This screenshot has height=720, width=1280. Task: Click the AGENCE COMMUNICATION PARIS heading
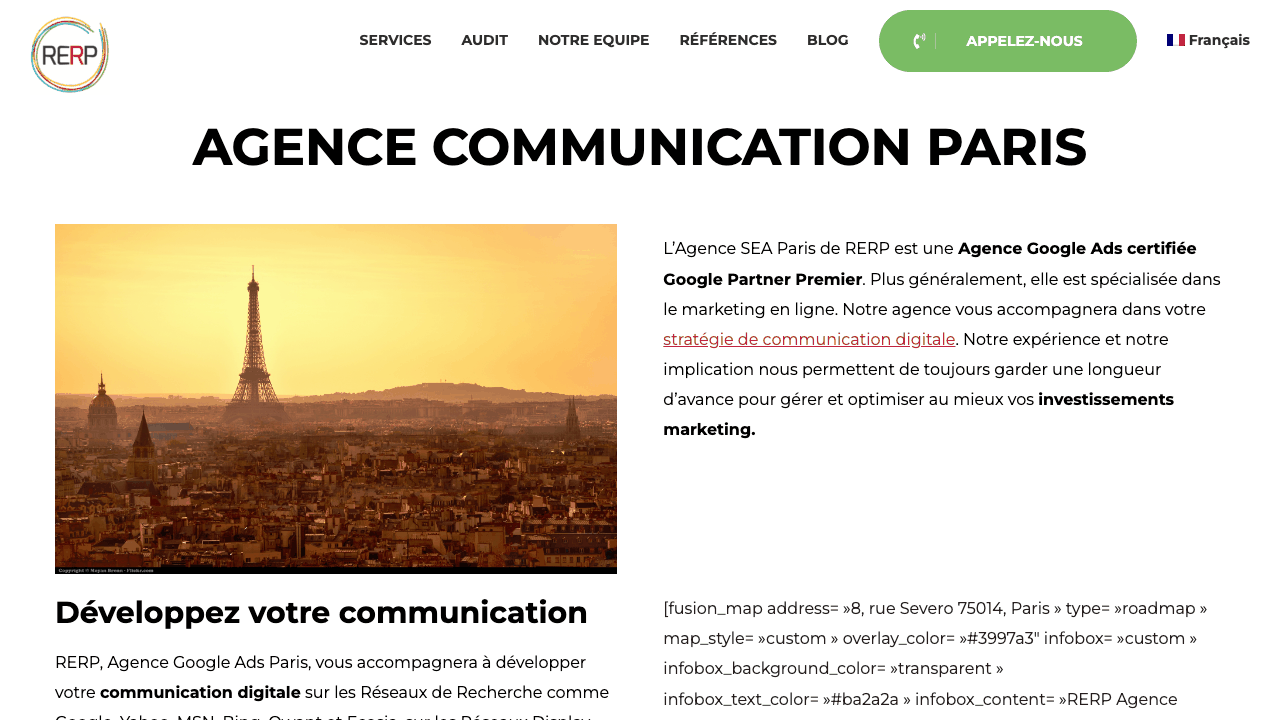point(640,147)
